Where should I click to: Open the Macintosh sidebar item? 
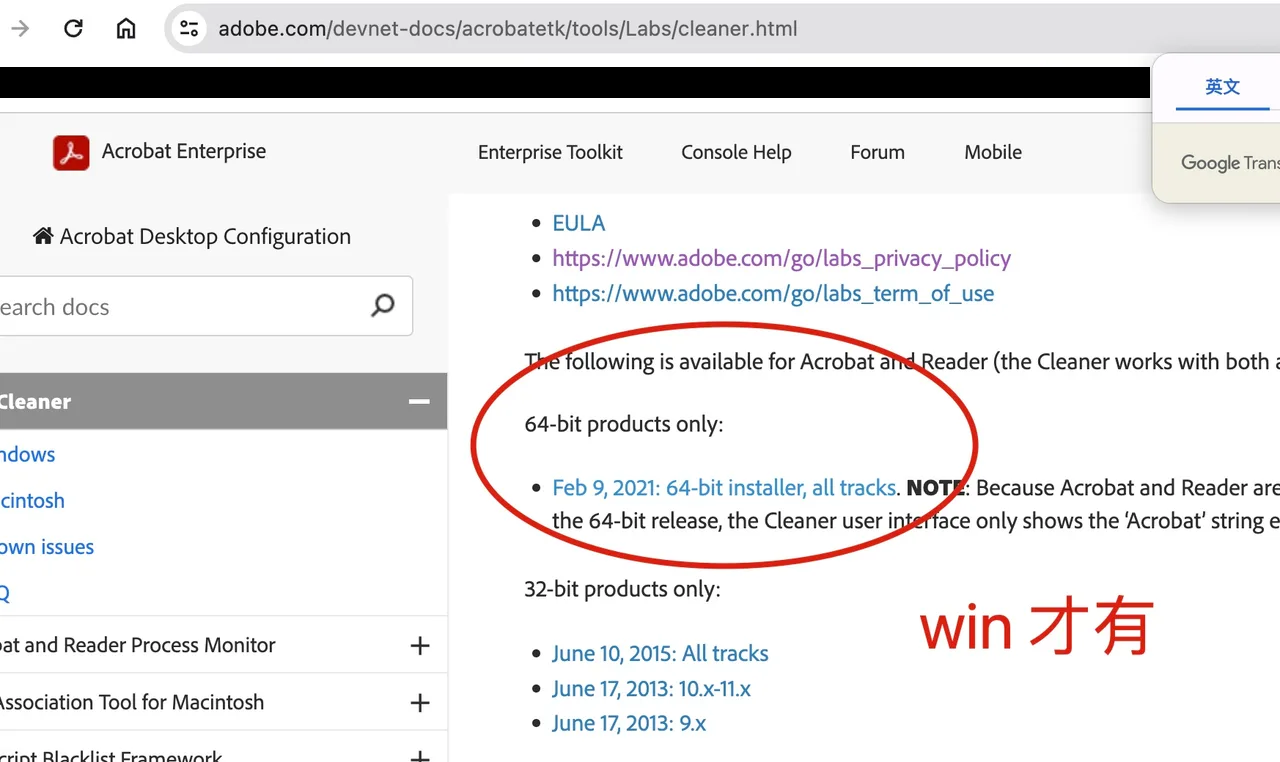pos(32,501)
